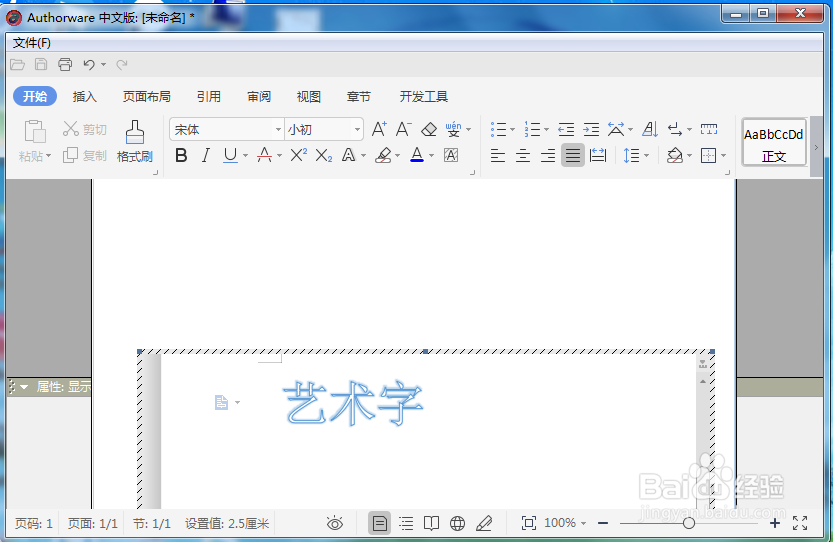Switch to the 章节 tab
Viewport: 833px width, 542px height.
pyautogui.click(x=359, y=96)
